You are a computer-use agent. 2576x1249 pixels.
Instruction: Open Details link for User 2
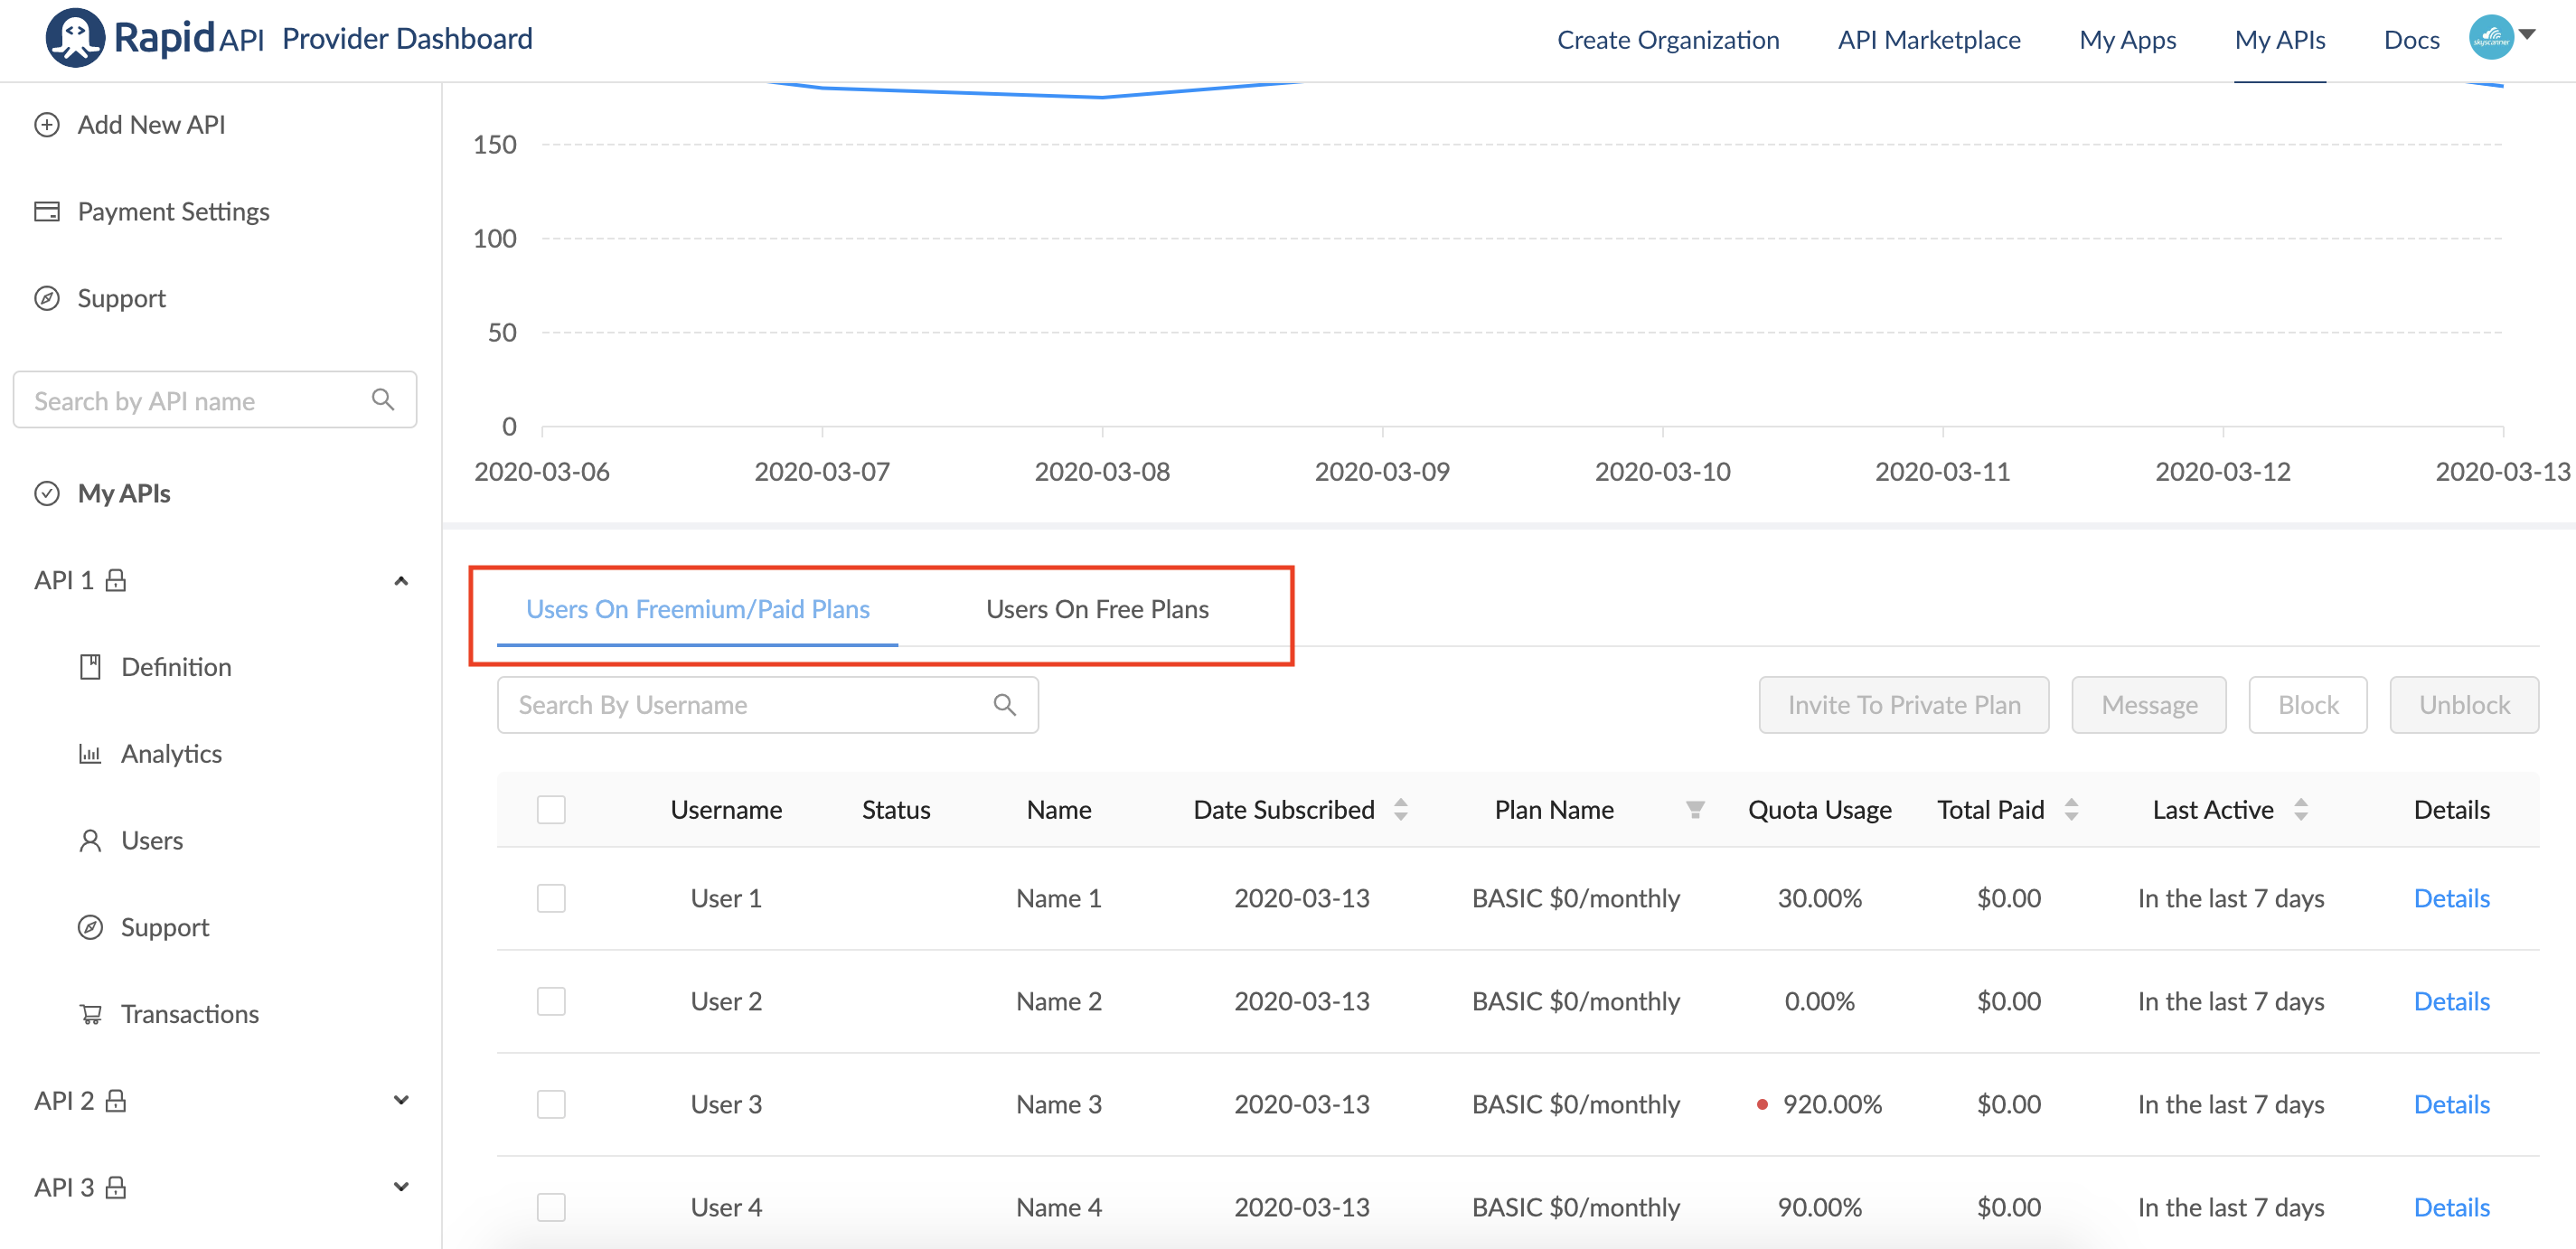click(x=2451, y=1001)
